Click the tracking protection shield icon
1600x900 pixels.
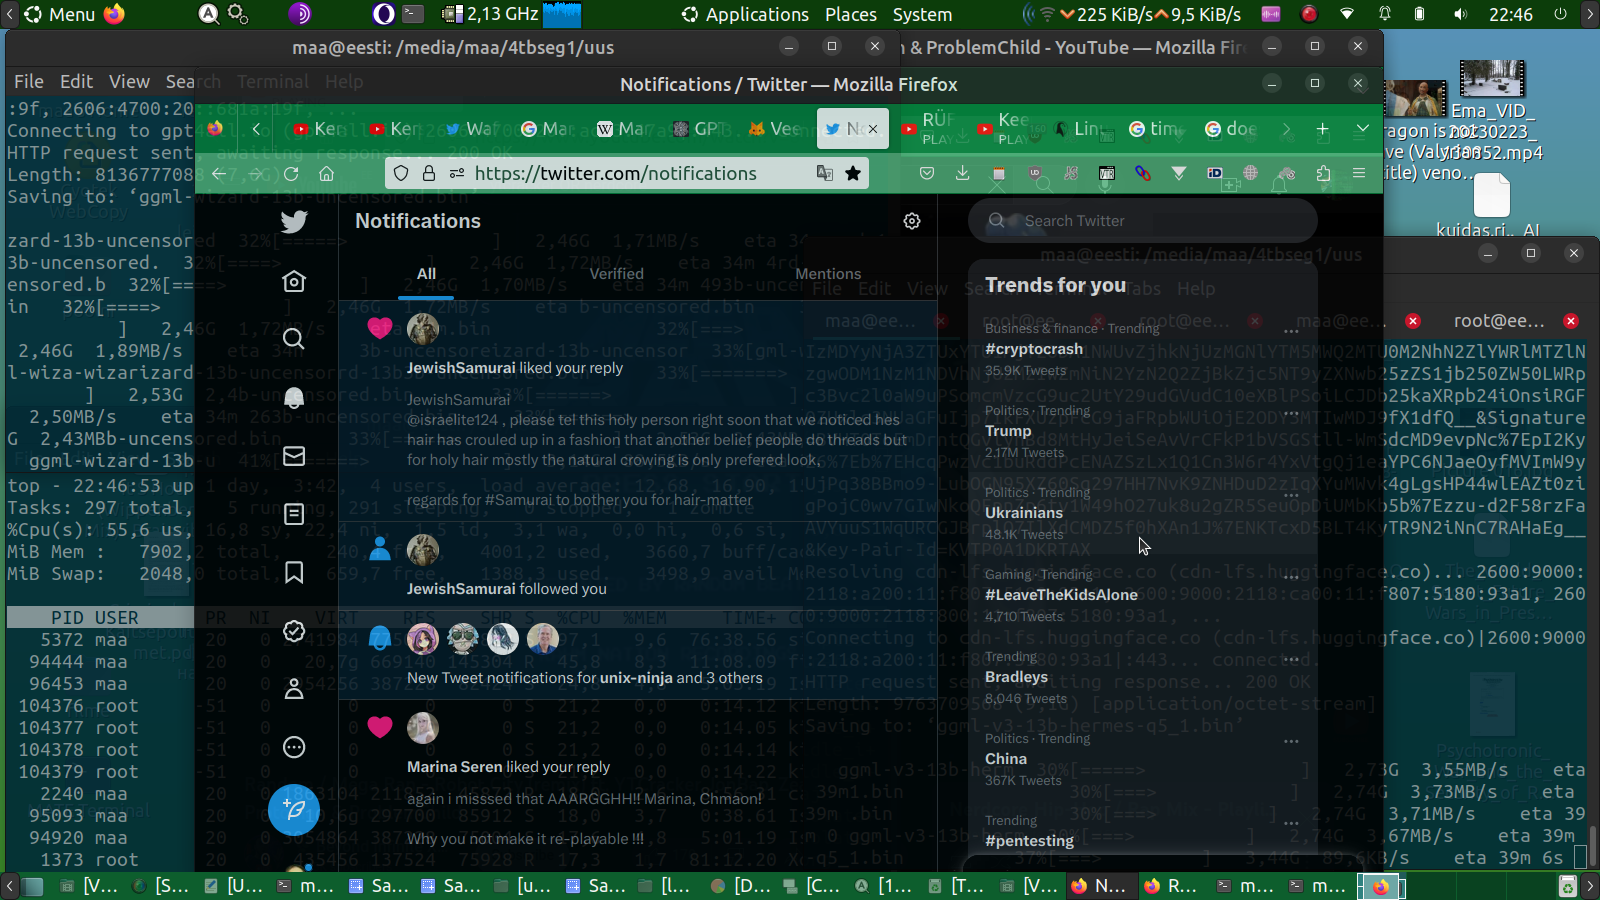(x=401, y=173)
